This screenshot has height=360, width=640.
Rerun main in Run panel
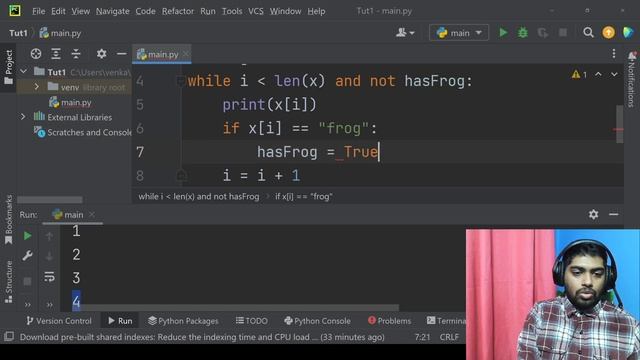27,236
